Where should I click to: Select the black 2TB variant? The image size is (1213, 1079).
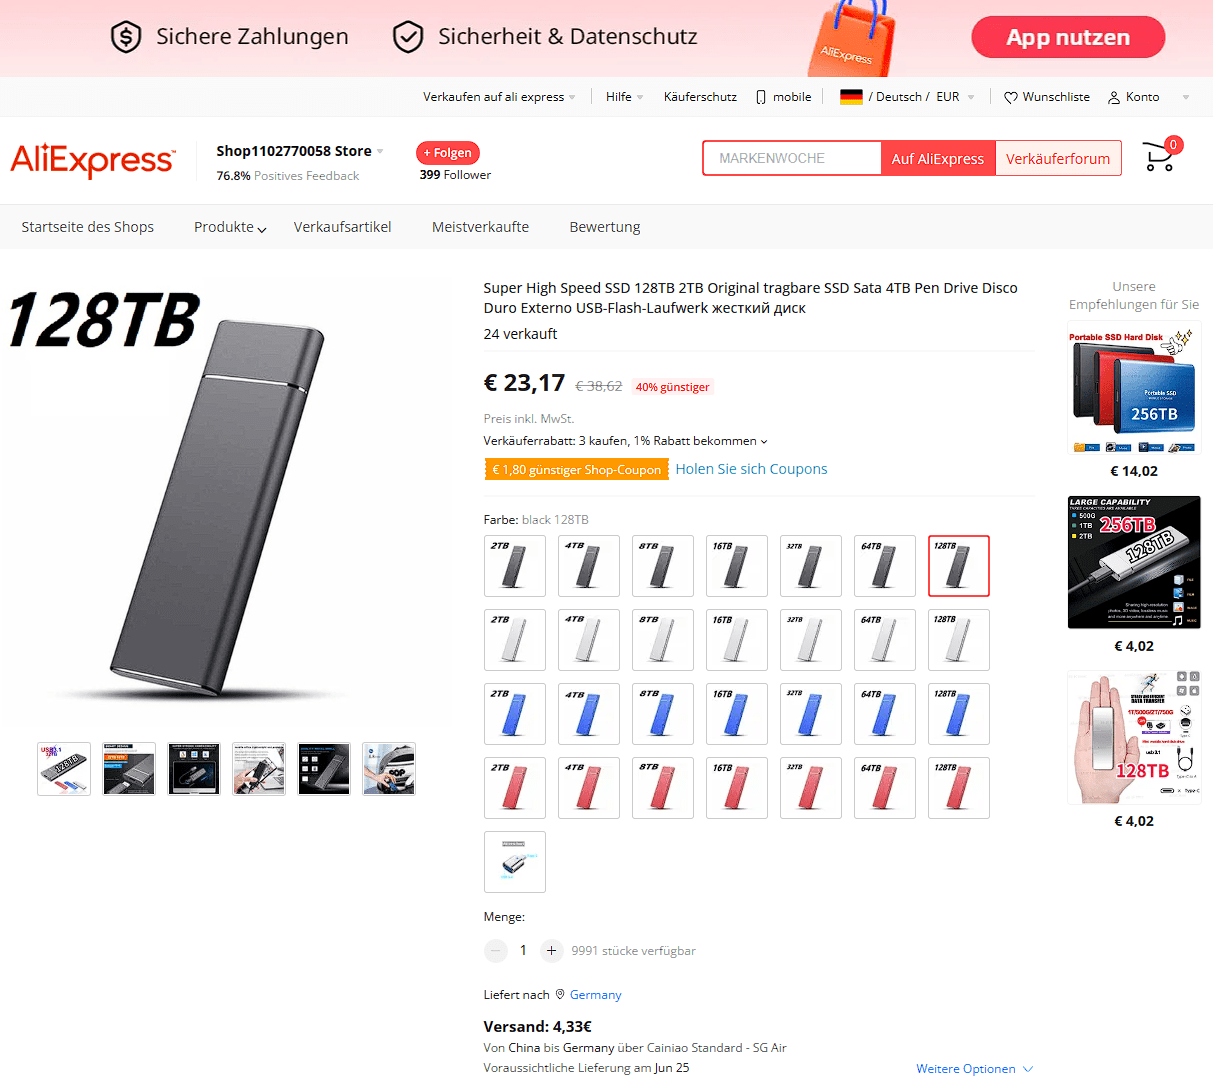[x=514, y=566]
